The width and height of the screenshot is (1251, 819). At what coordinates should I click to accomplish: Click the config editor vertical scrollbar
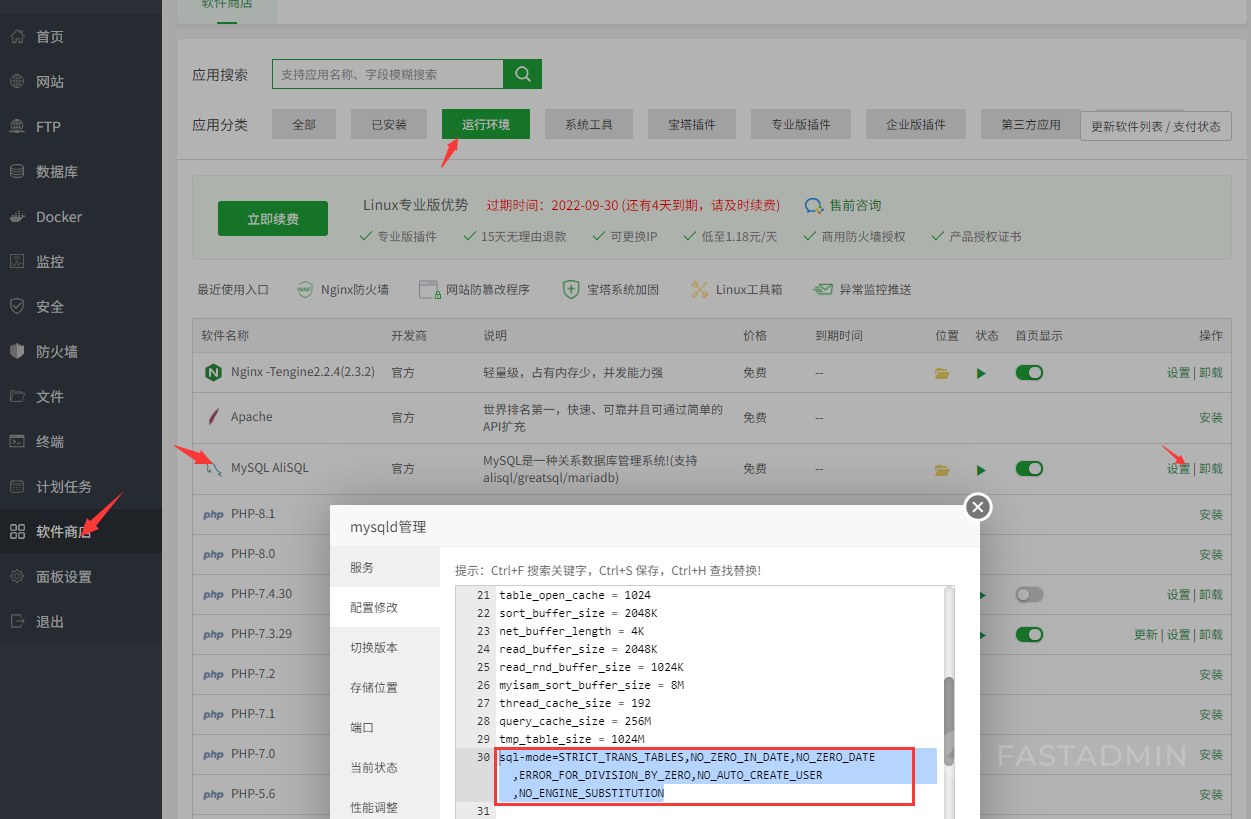click(x=949, y=721)
